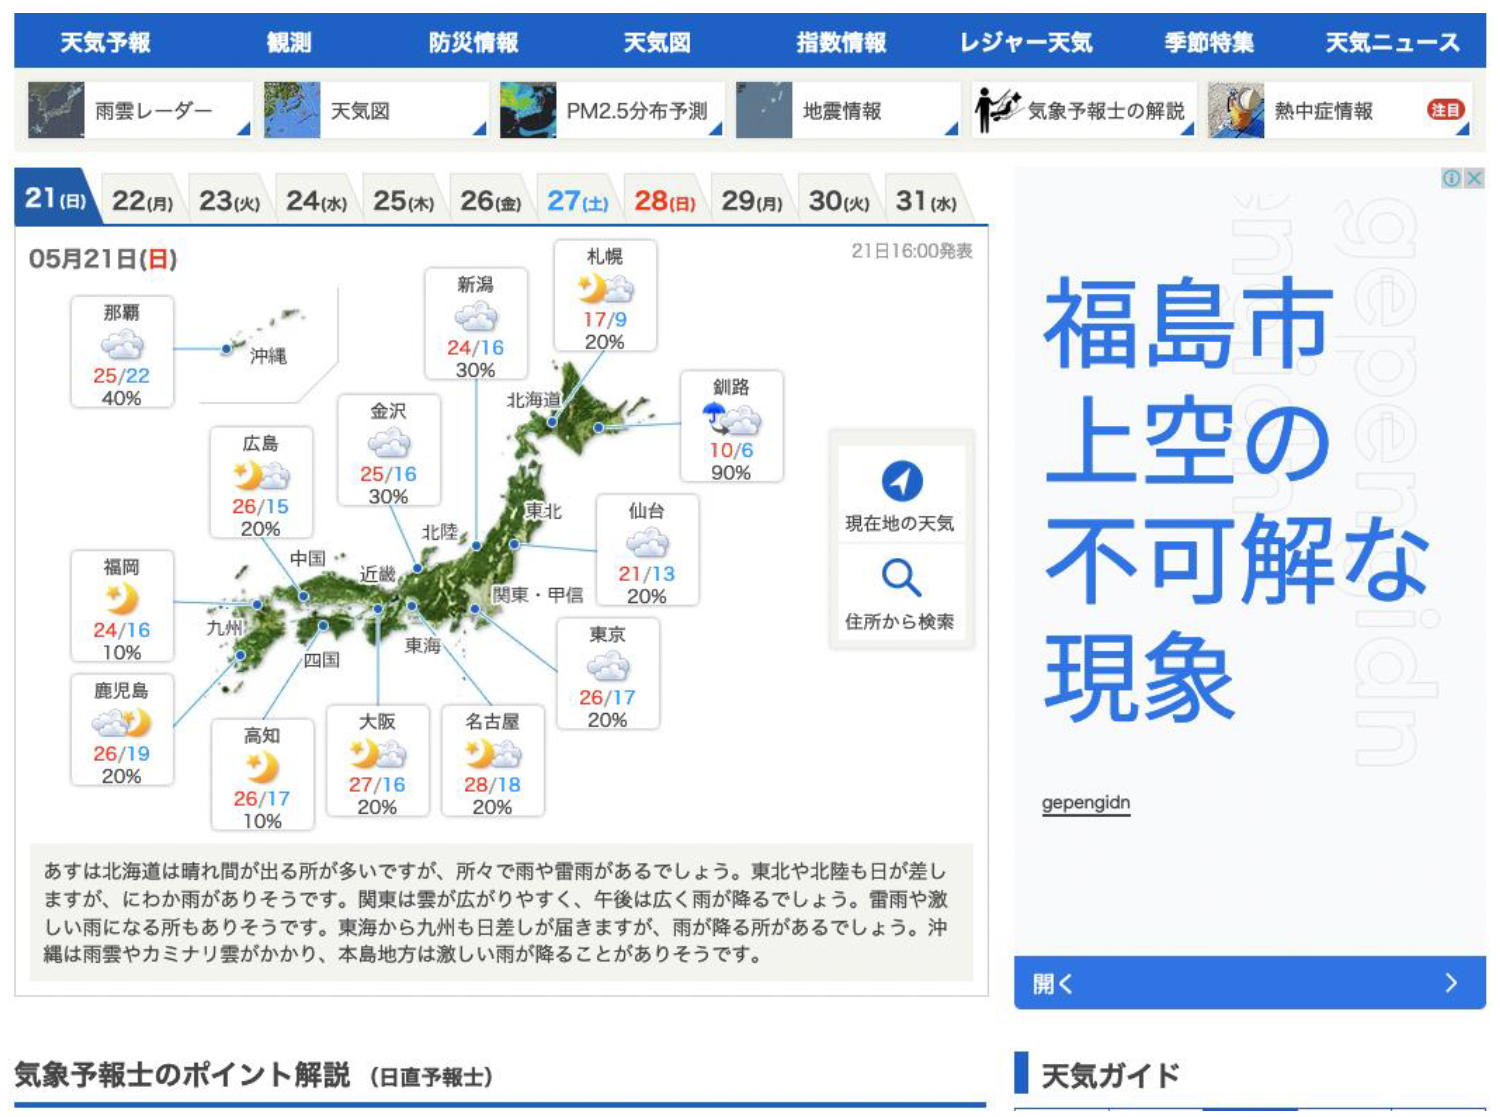Image resolution: width=1500 pixels, height=1117 pixels.
Task: Click the 住所から検索 button label
Action: click(900, 621)
